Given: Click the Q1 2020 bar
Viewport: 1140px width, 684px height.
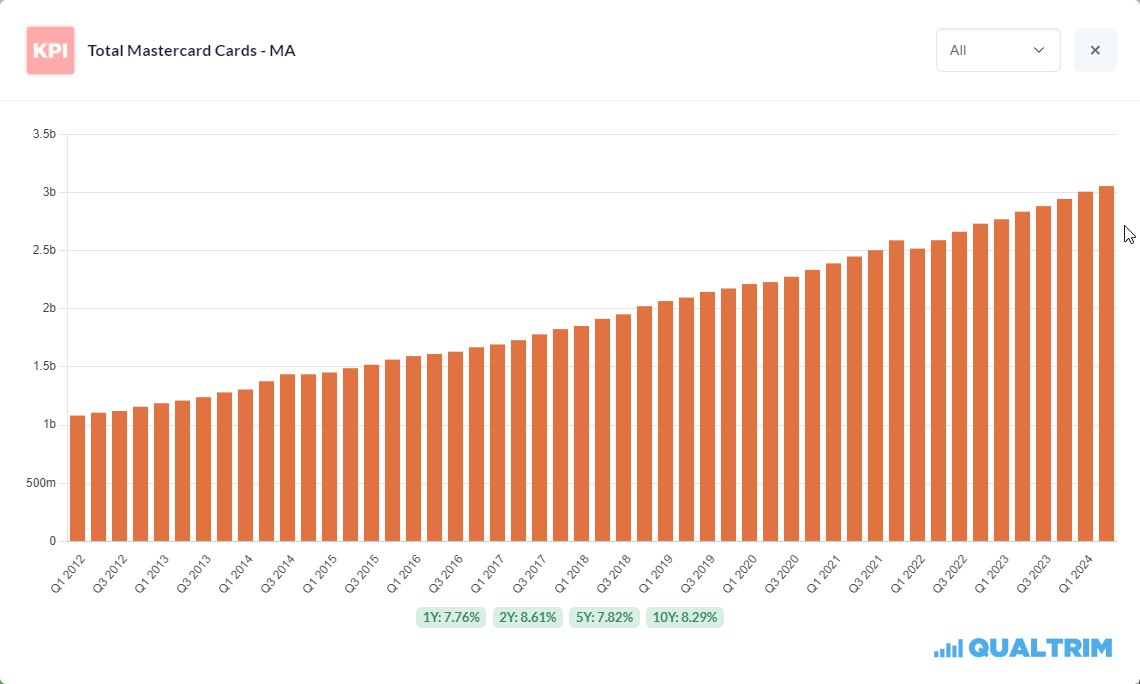Looking at the screenshot, I should point(749,412).
